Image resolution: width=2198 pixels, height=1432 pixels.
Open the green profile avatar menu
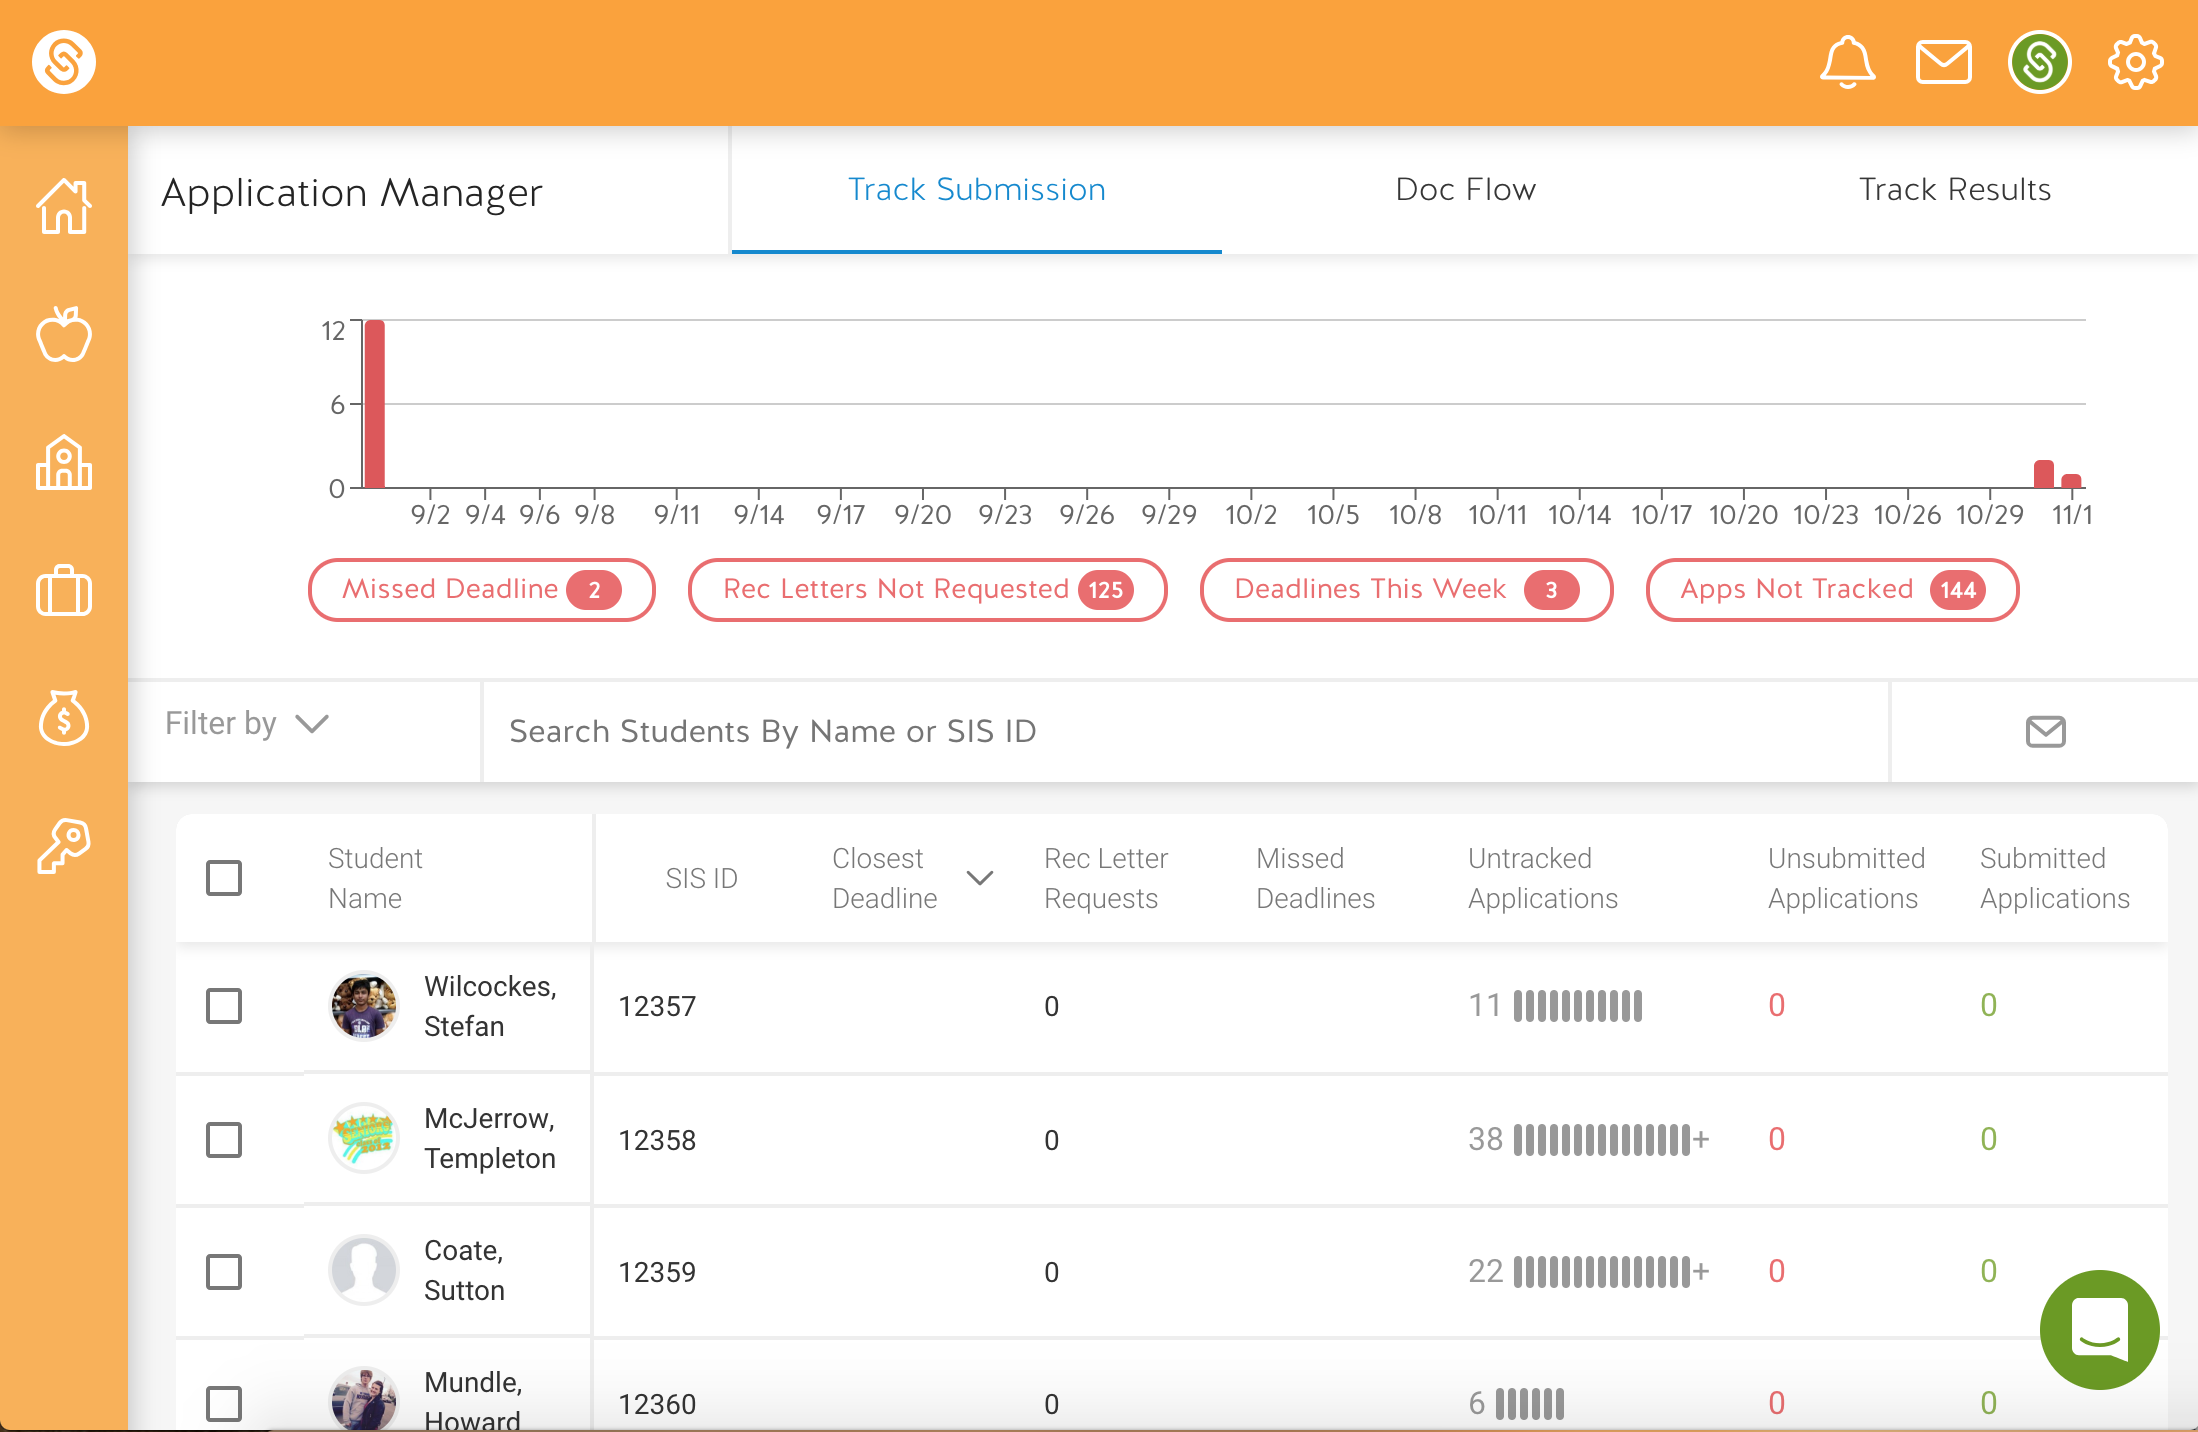click(2039, 62)
